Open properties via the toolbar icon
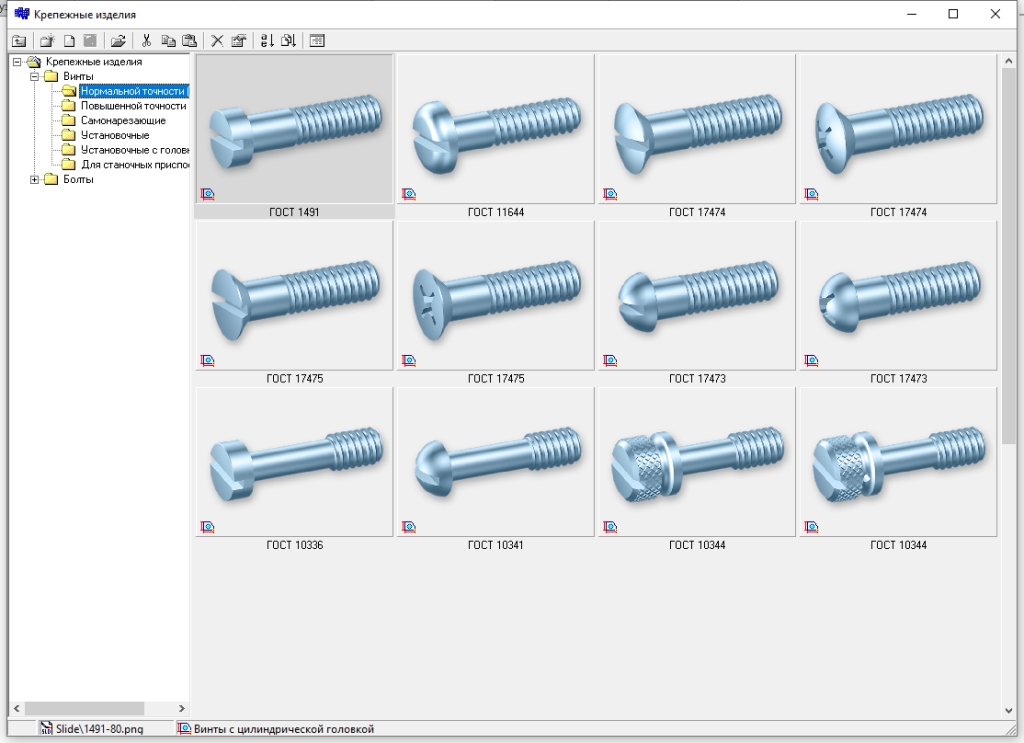Image resolution: width=1024 pixels, height=743 pixels. click(238, 41)
